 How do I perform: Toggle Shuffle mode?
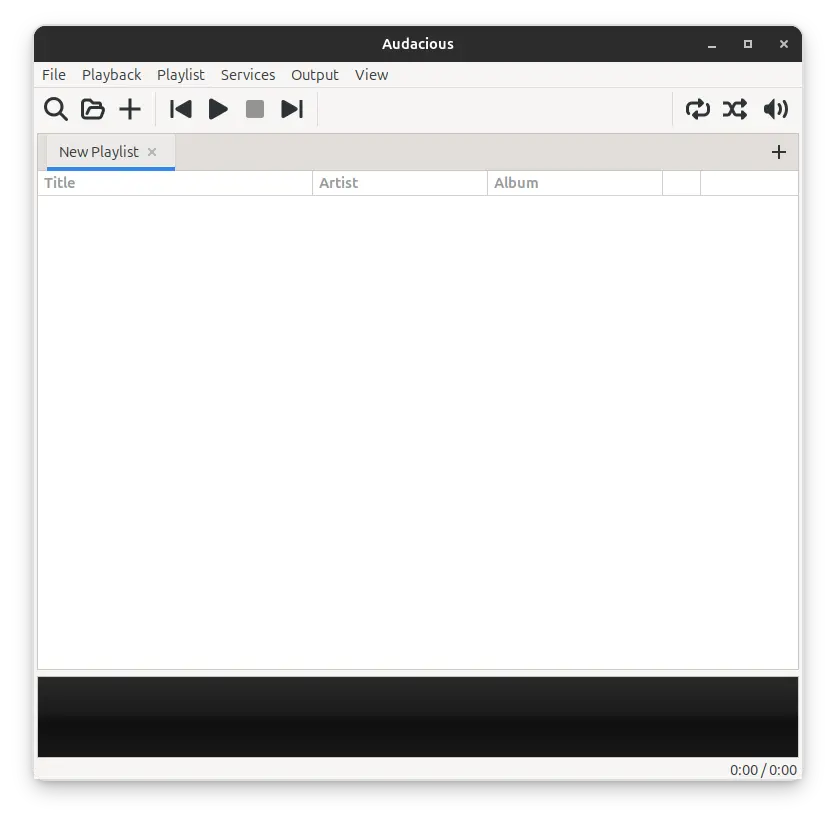coord(735,109)
